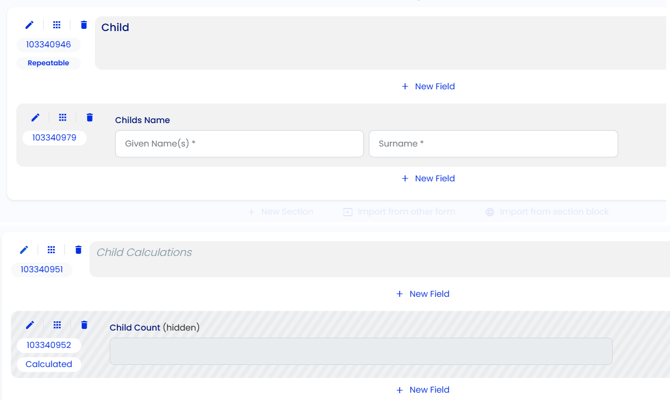Edit Child Calculations section pencil icon
670x403 pixels.
tap(24, 250)
